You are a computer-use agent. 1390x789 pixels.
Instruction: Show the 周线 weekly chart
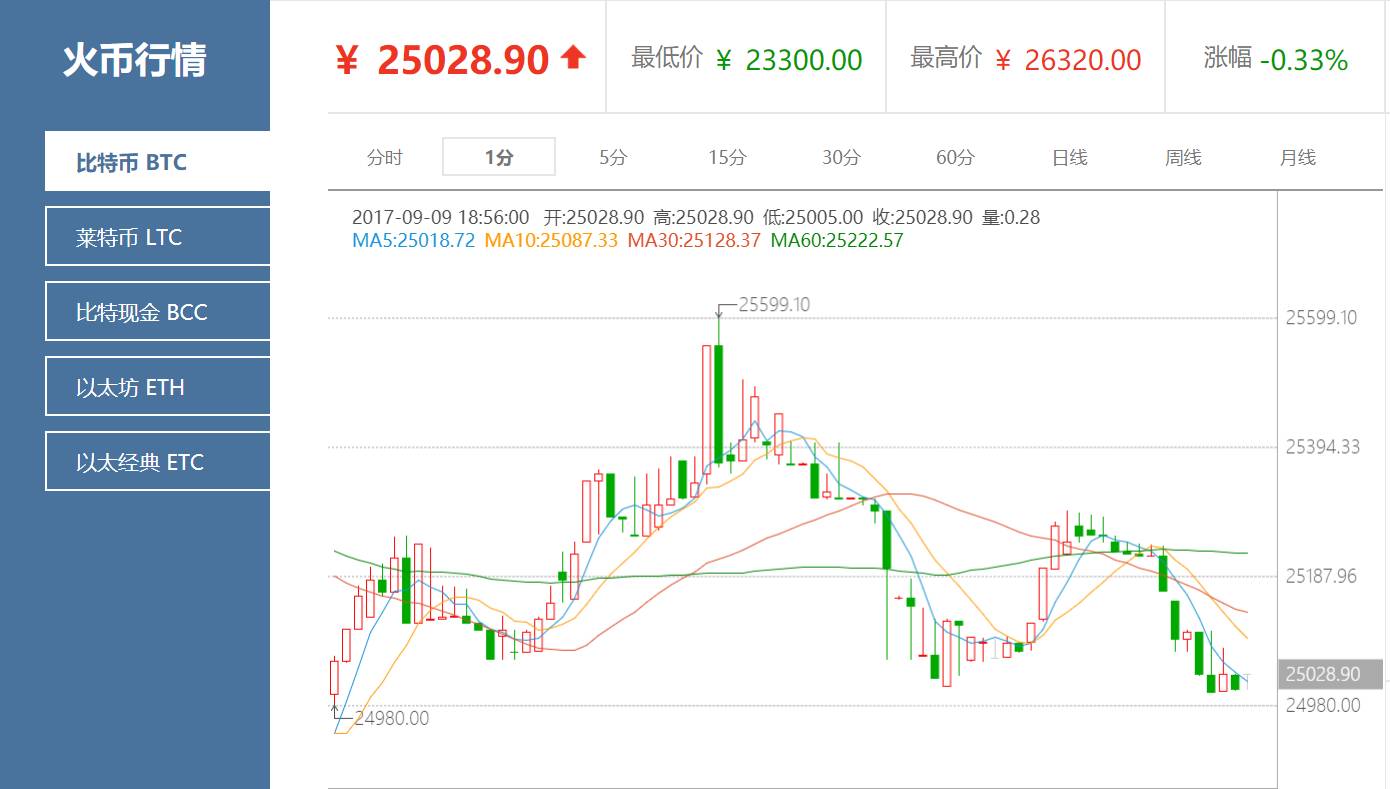1183,157
